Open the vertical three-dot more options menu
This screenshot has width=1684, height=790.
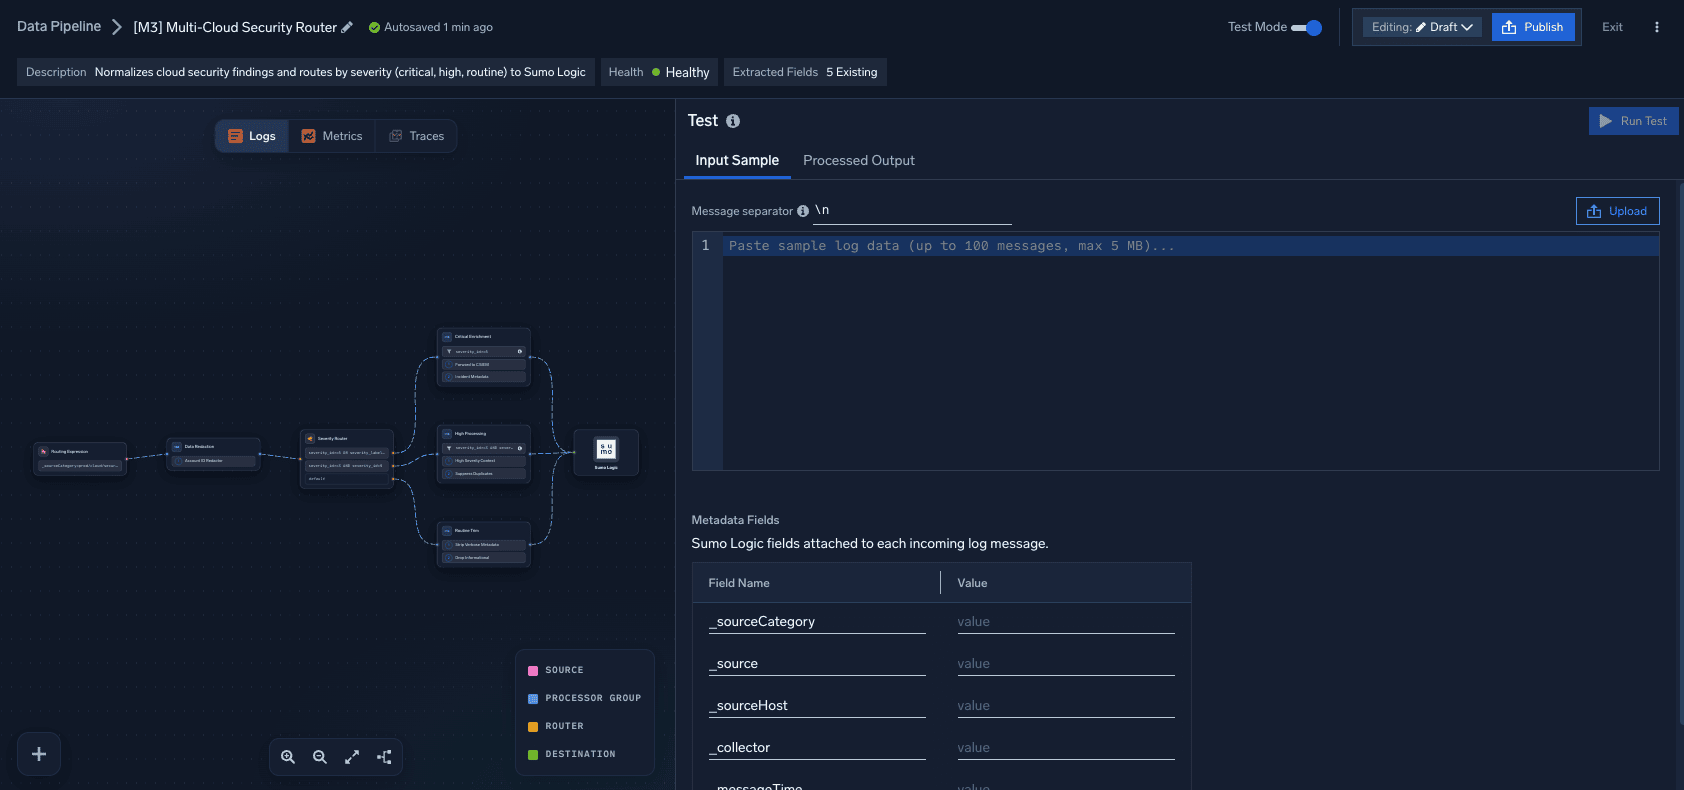point(1657,27)
